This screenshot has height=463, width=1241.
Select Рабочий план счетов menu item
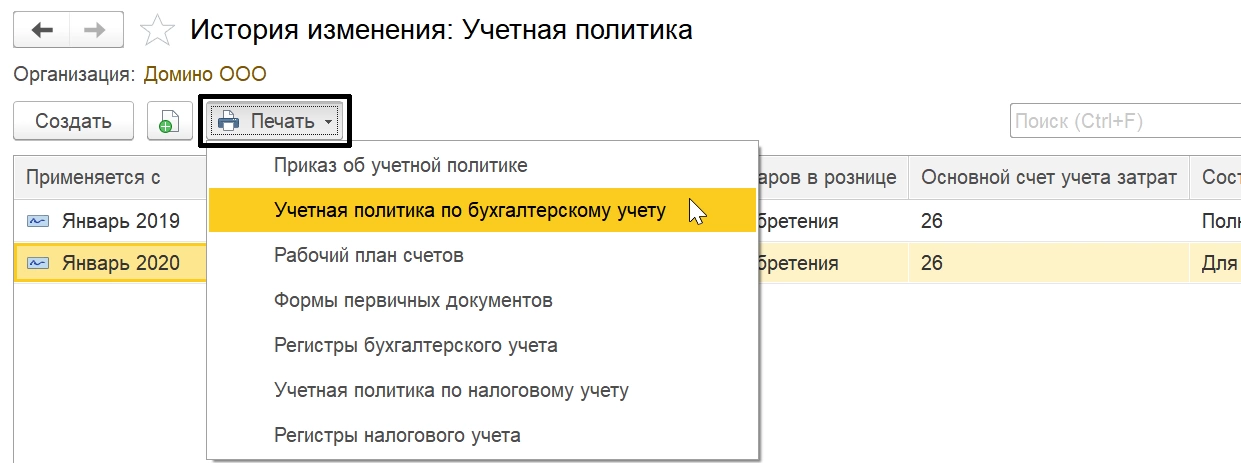[369, 255]
